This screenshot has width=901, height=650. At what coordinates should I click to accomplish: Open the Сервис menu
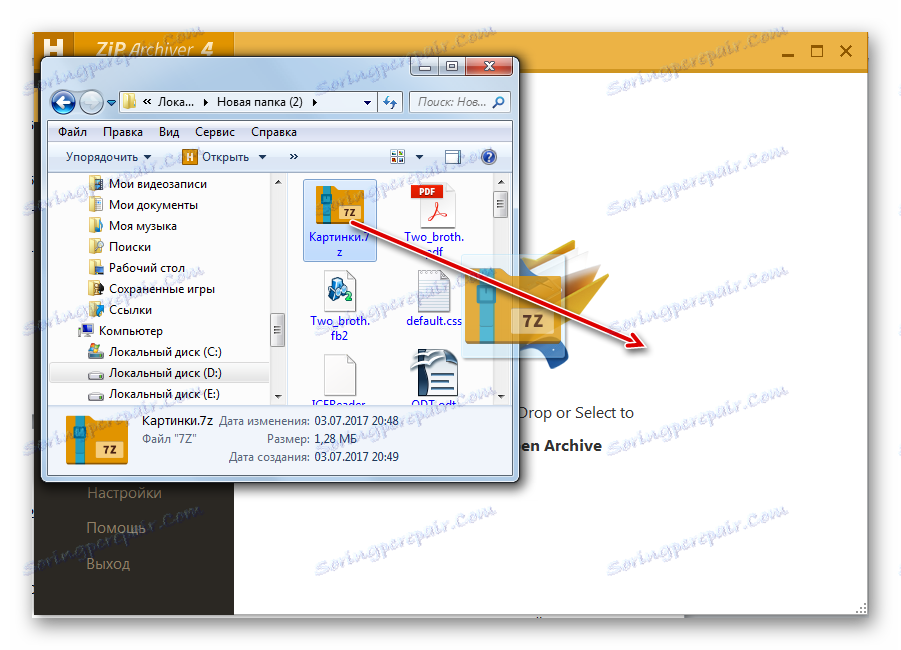(x=215, y=132)
